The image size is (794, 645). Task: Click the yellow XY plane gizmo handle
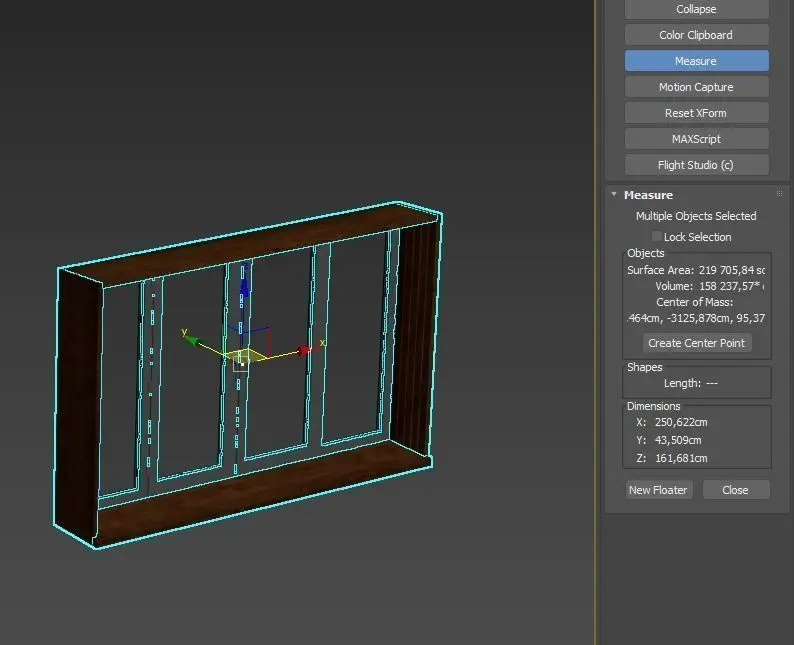[x=245, y=355]
